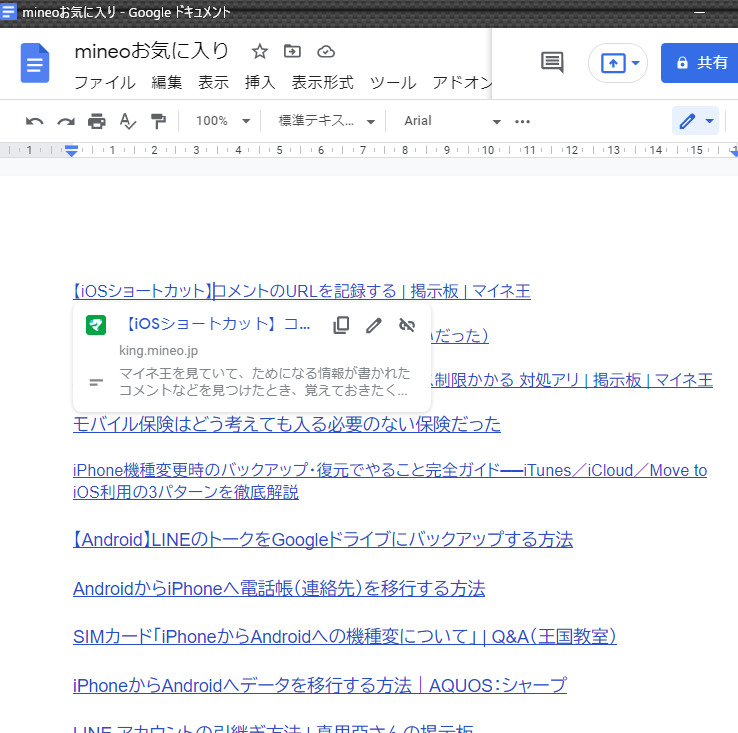Run the spell check tool
This screenshot has width=738, height=733.
pyautogui.click(x=127, y=121)
